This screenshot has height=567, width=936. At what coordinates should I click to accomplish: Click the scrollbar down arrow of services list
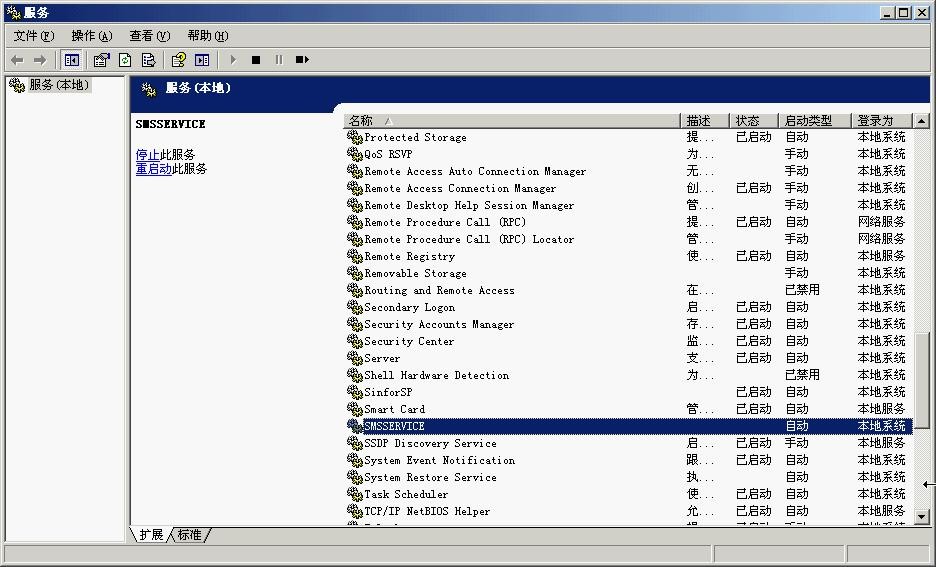pyautogui.click(x=921, y=517)
